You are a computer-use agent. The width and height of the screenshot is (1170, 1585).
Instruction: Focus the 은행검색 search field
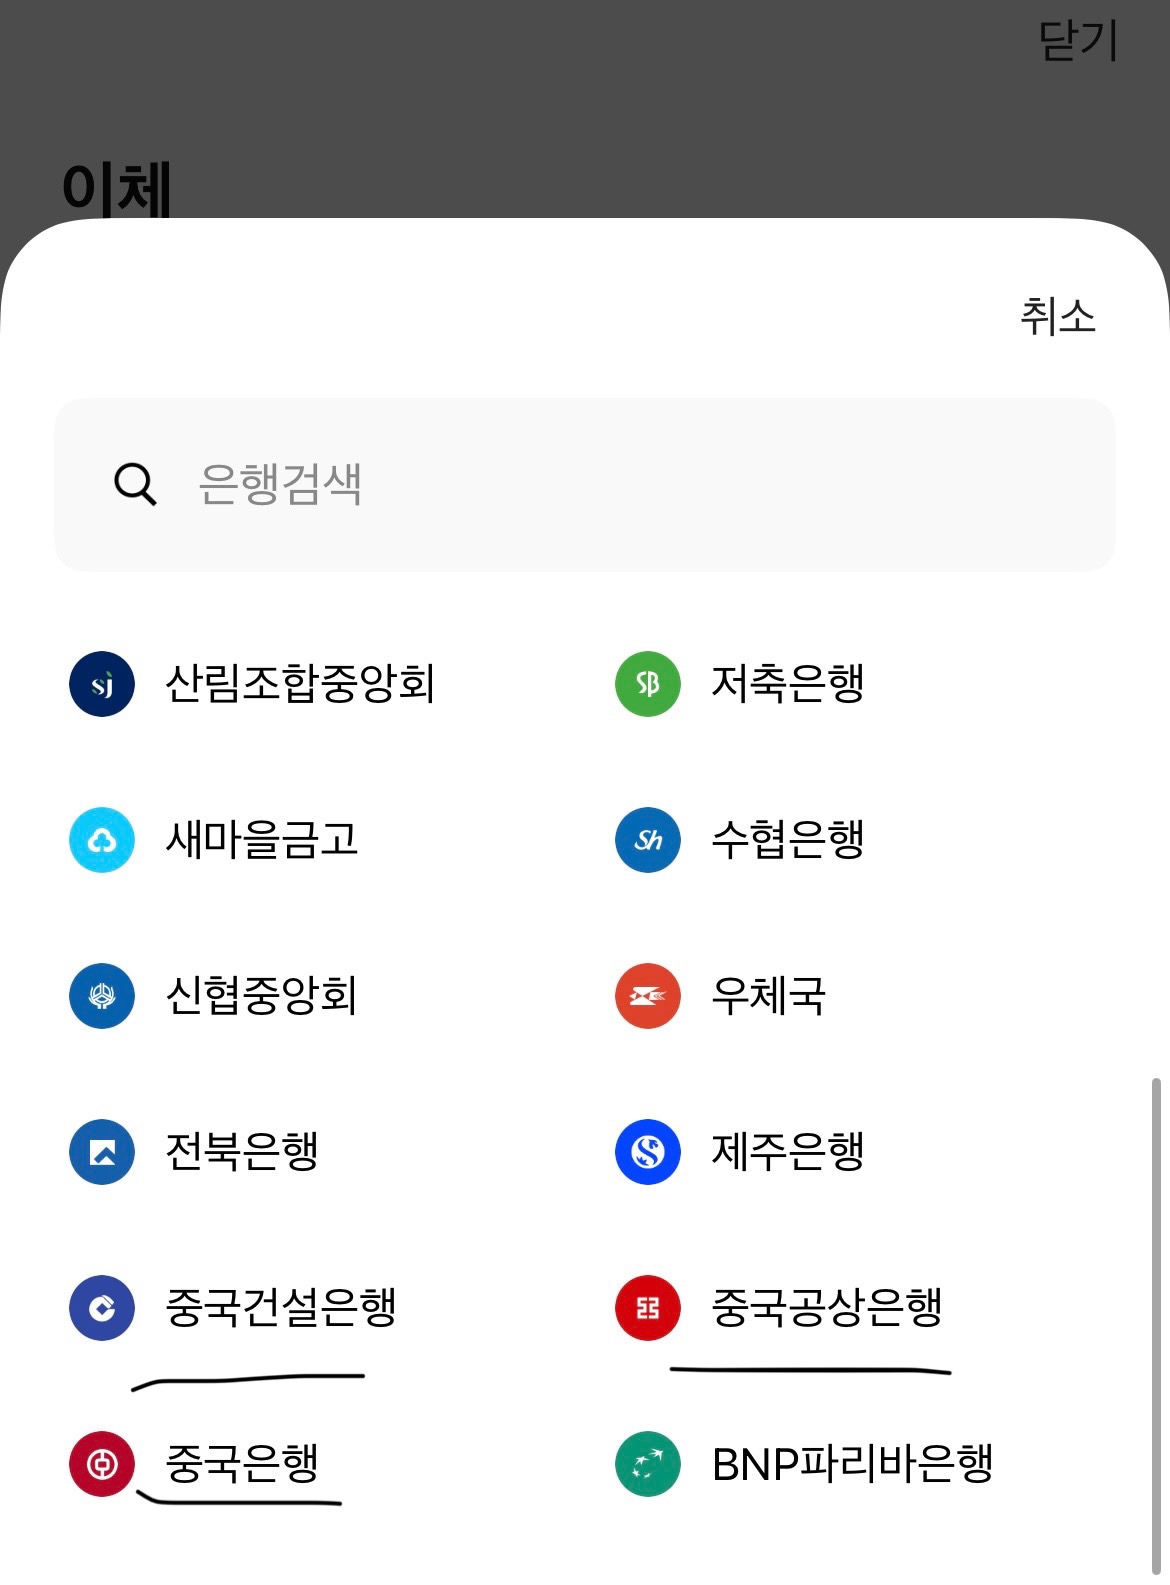point(585,485)
